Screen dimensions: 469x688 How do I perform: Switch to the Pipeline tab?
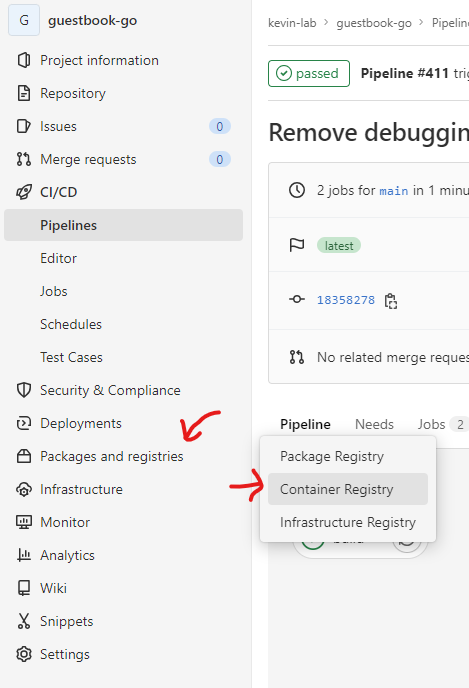(305, 424)
